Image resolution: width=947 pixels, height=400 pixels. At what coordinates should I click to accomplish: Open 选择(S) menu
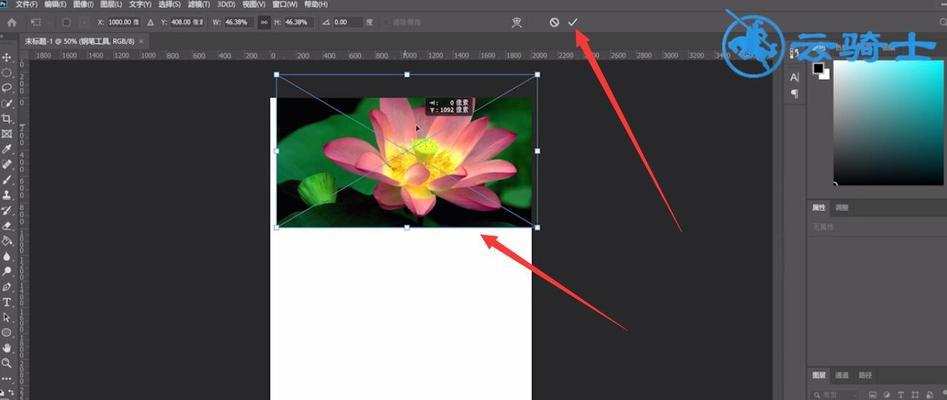click(169, 4)
